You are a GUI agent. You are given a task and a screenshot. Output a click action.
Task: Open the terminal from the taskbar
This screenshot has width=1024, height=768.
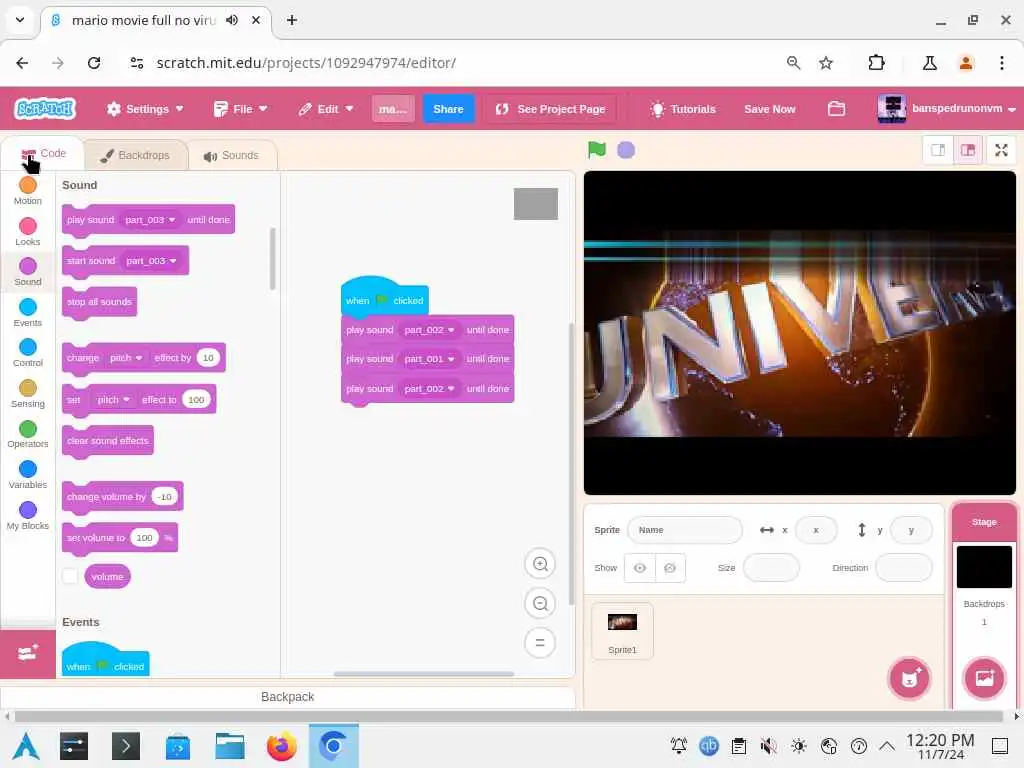click(125, 745)
